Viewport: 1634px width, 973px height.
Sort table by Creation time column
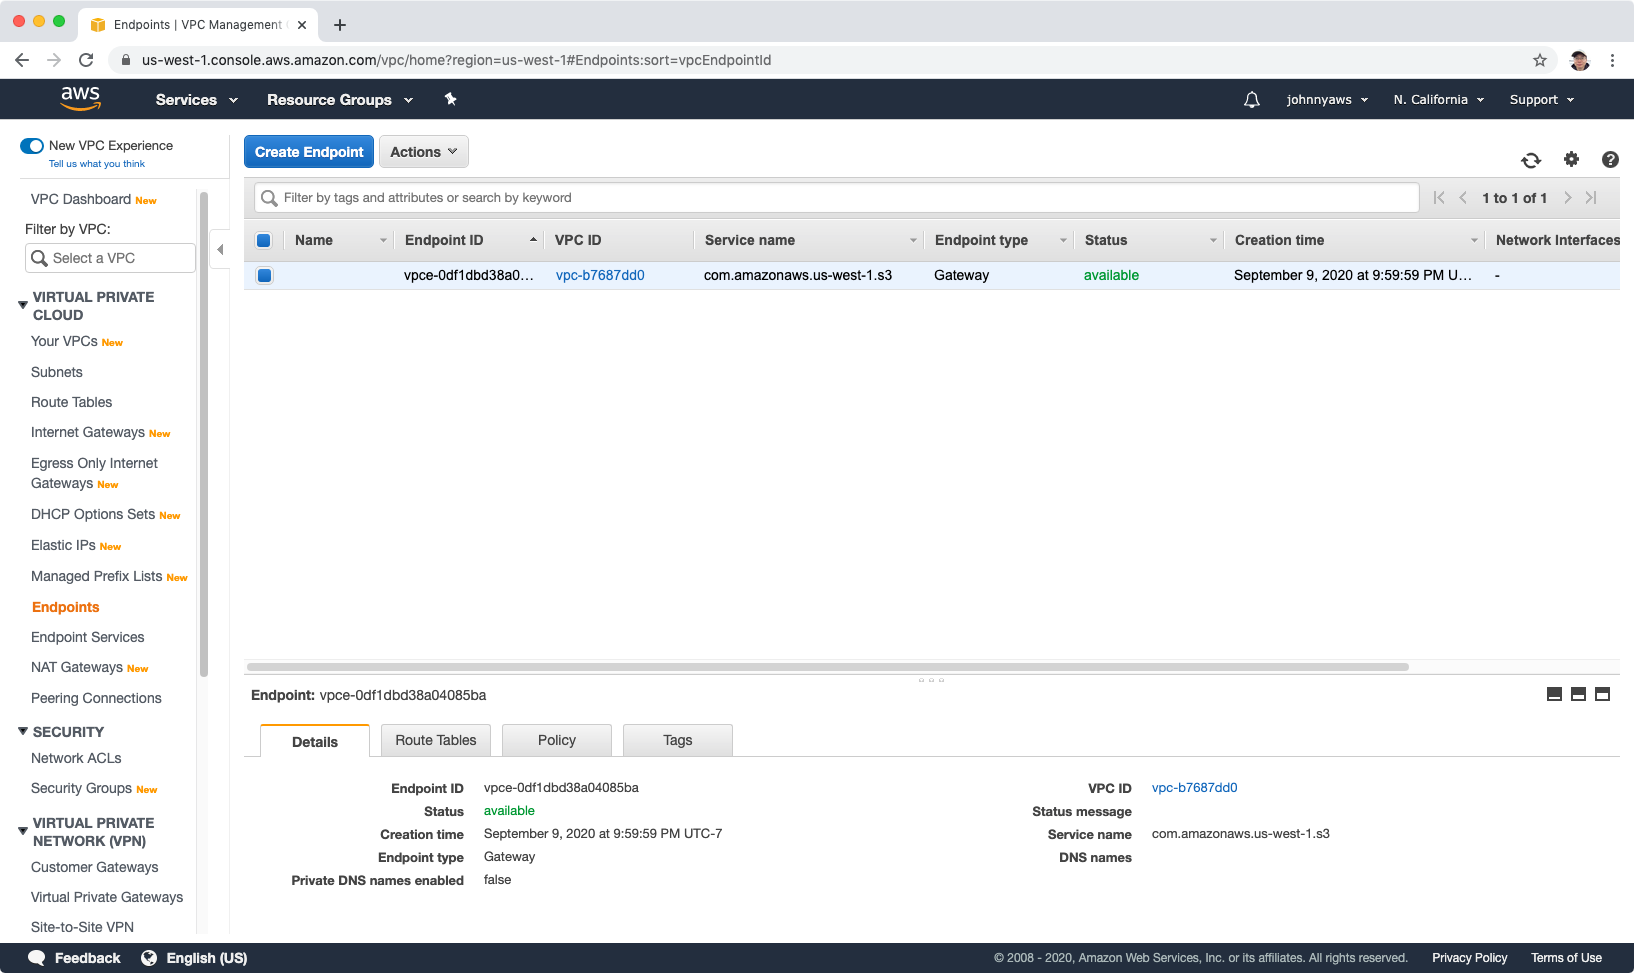pos(1355,240)
